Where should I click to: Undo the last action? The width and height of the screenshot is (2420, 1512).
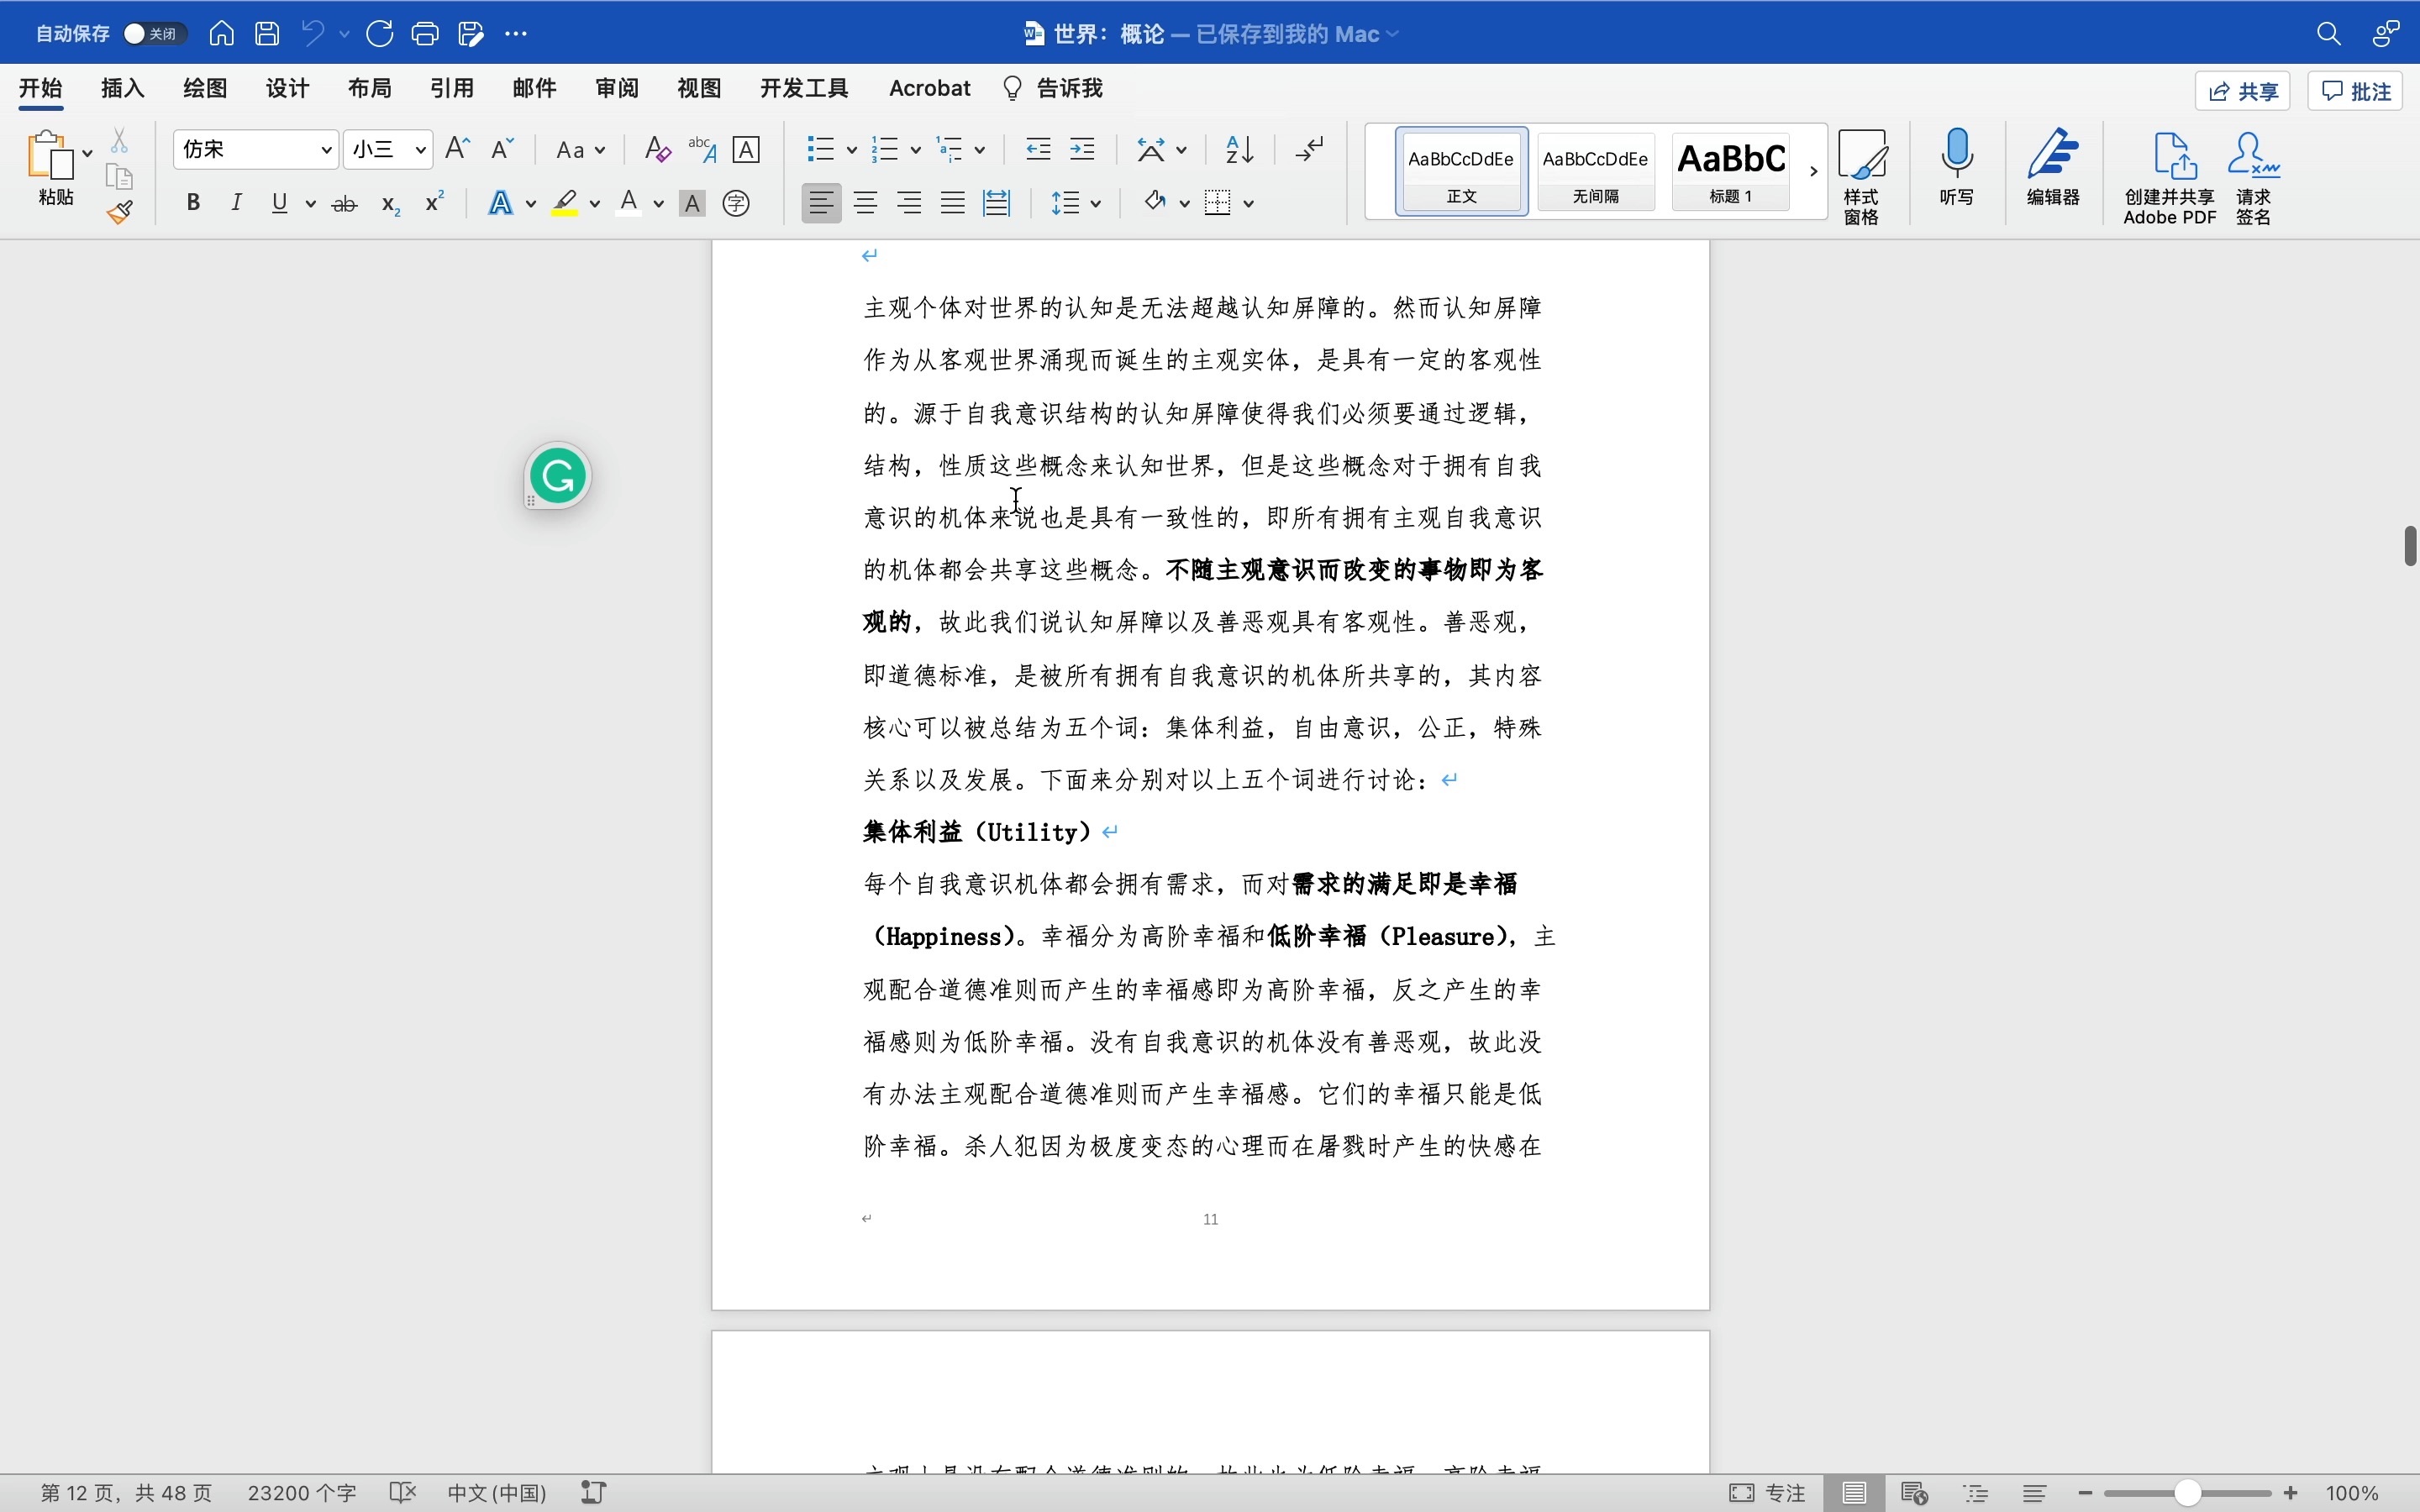pos(313,34)
